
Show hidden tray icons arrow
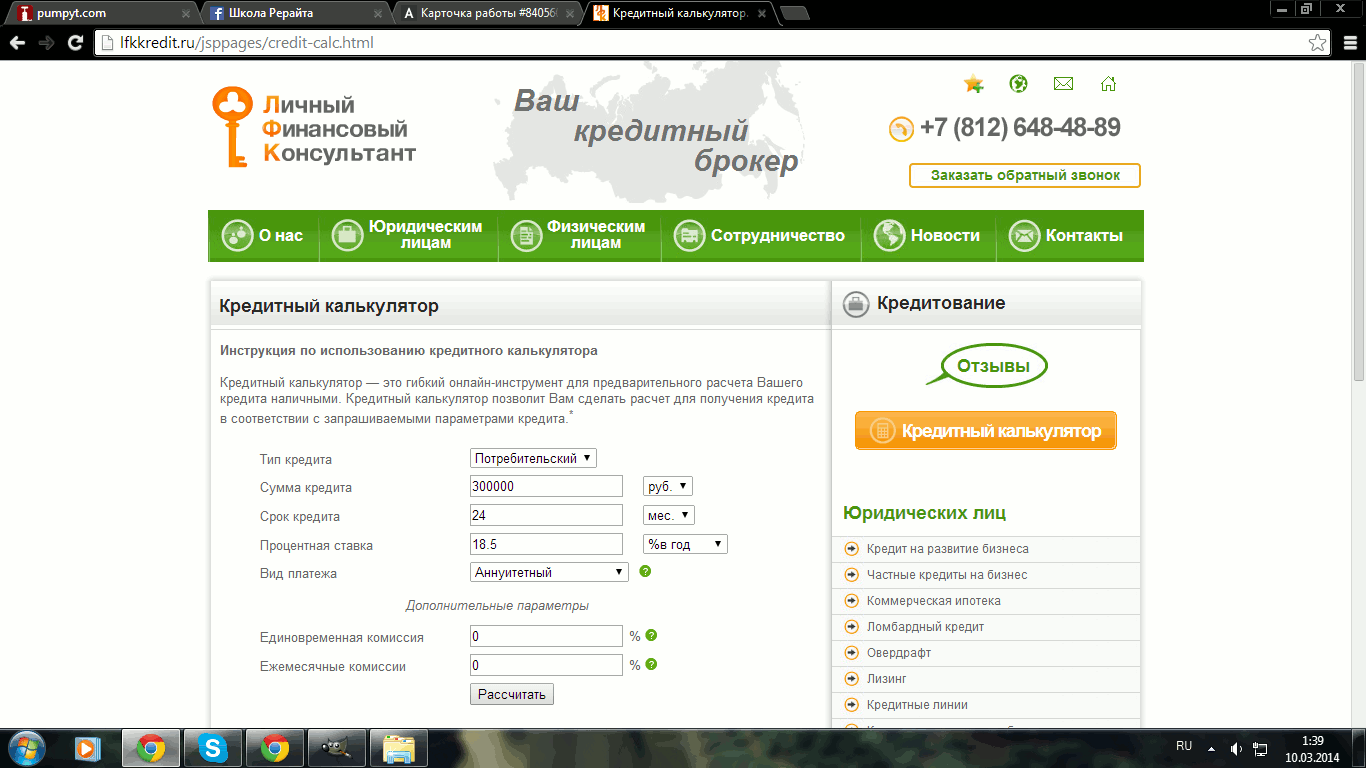1212,748
